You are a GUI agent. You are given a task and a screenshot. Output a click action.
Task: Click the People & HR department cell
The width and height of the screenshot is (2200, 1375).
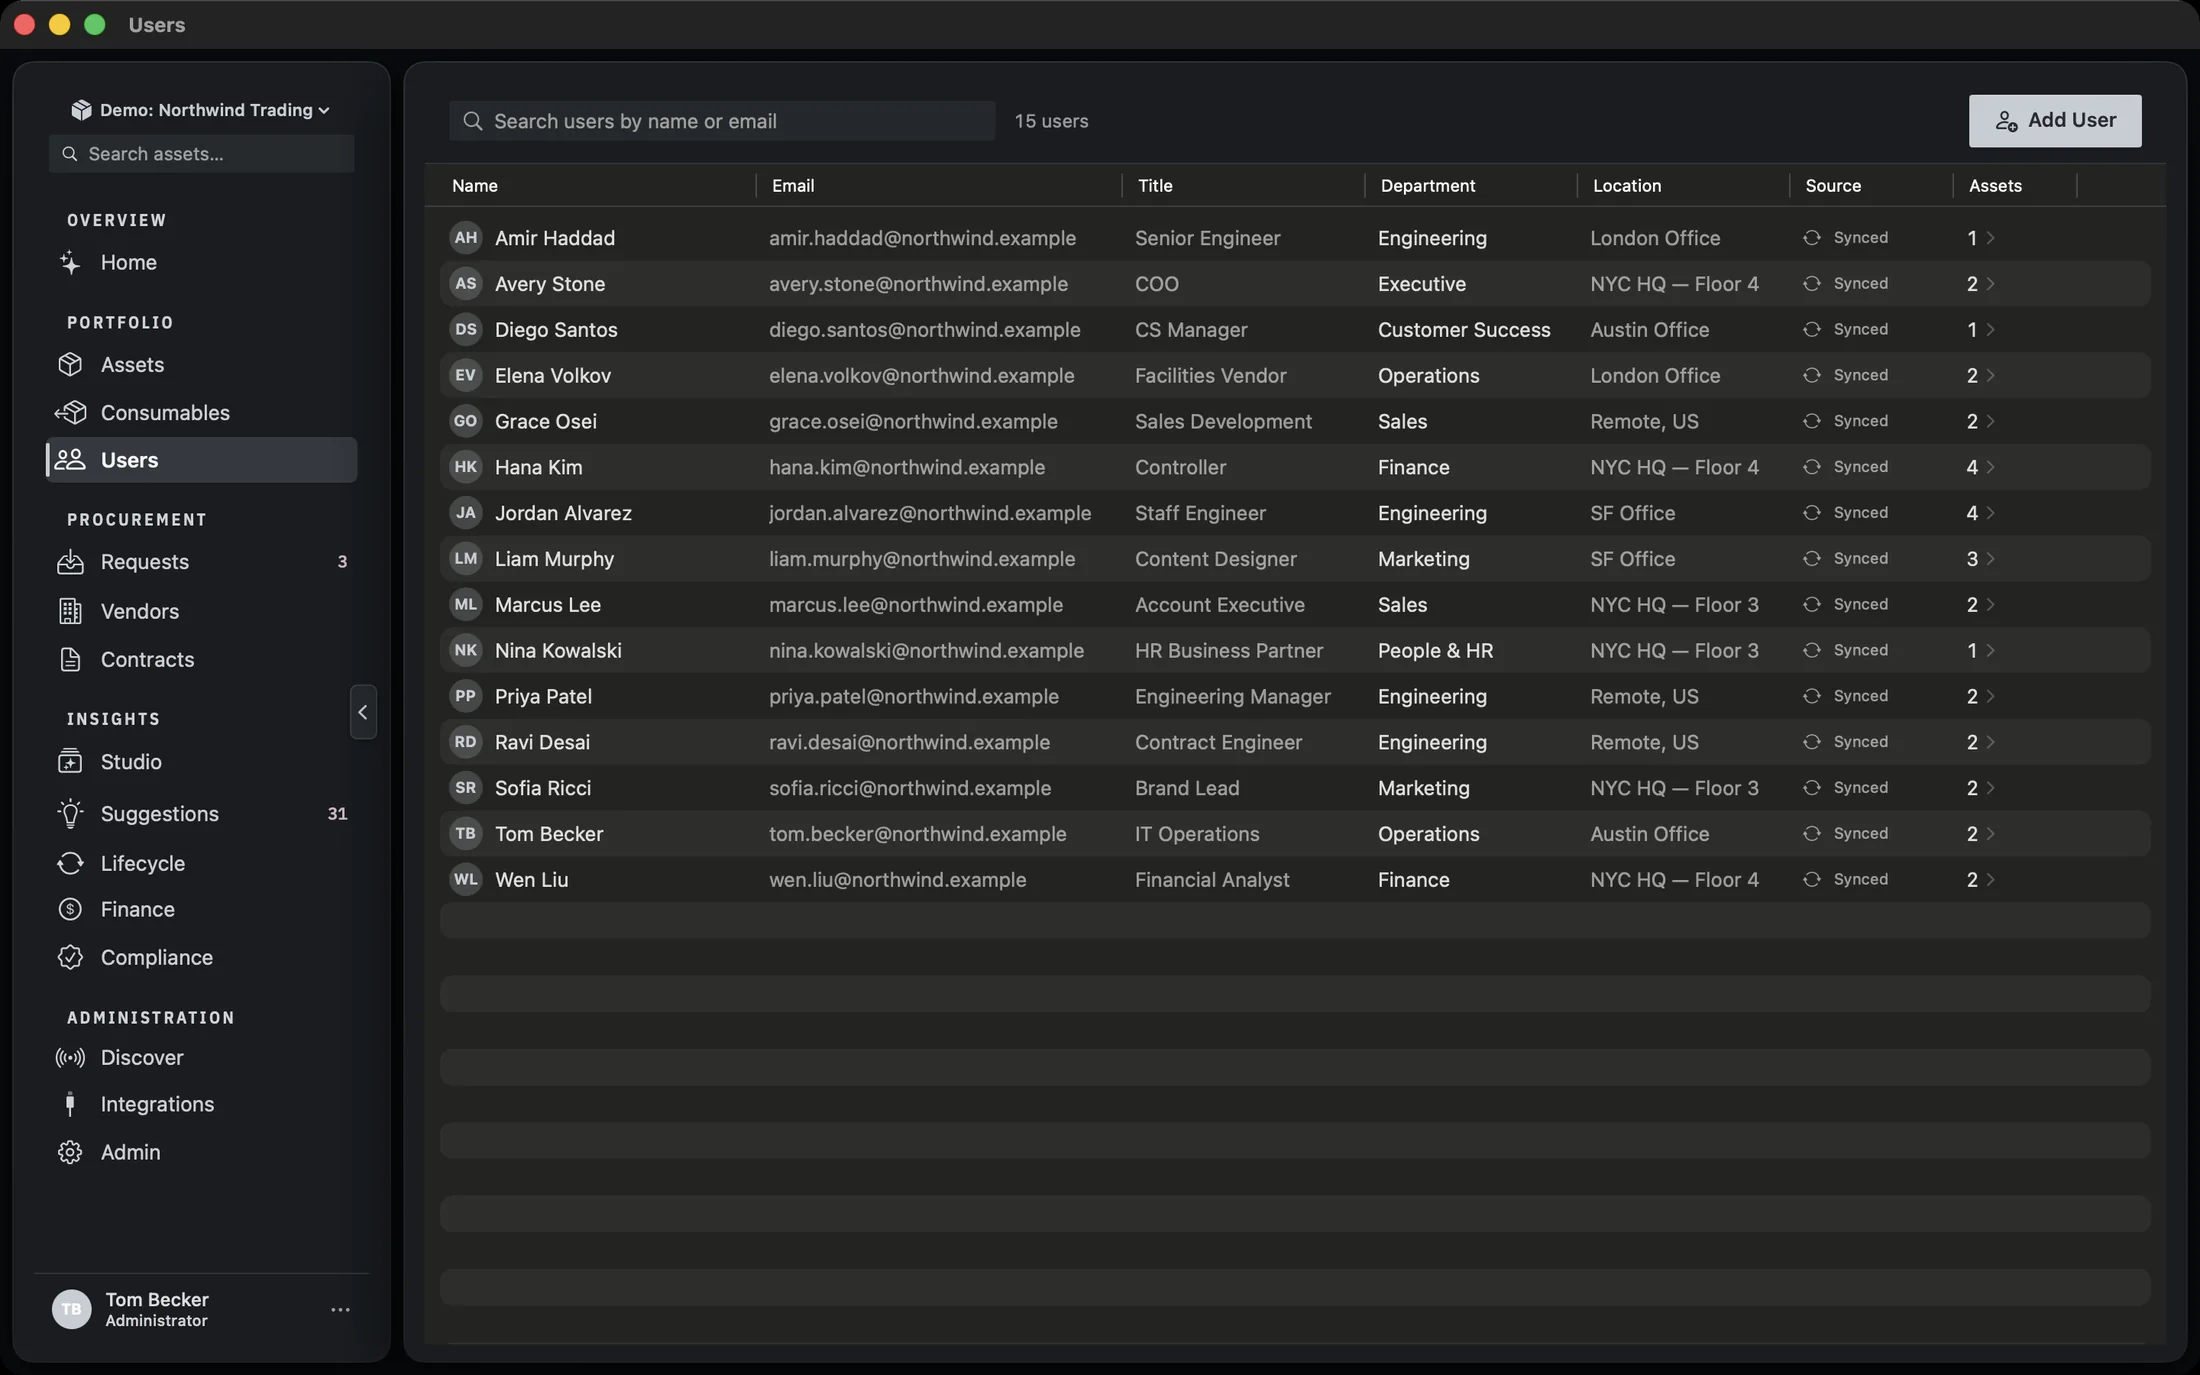point(1435,651)
